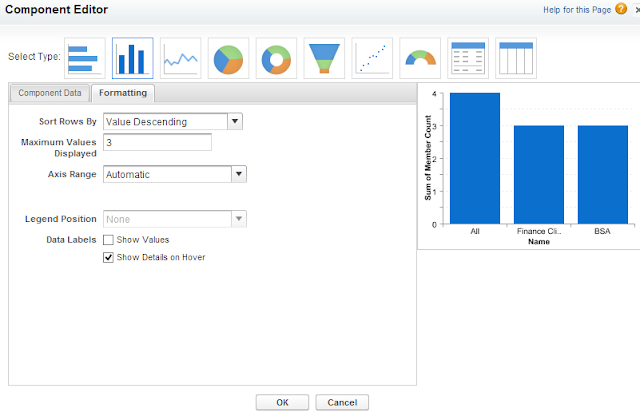Click the Finance Cli.. bar in preview
Screen dimensions: 640x412
point(539,175)
